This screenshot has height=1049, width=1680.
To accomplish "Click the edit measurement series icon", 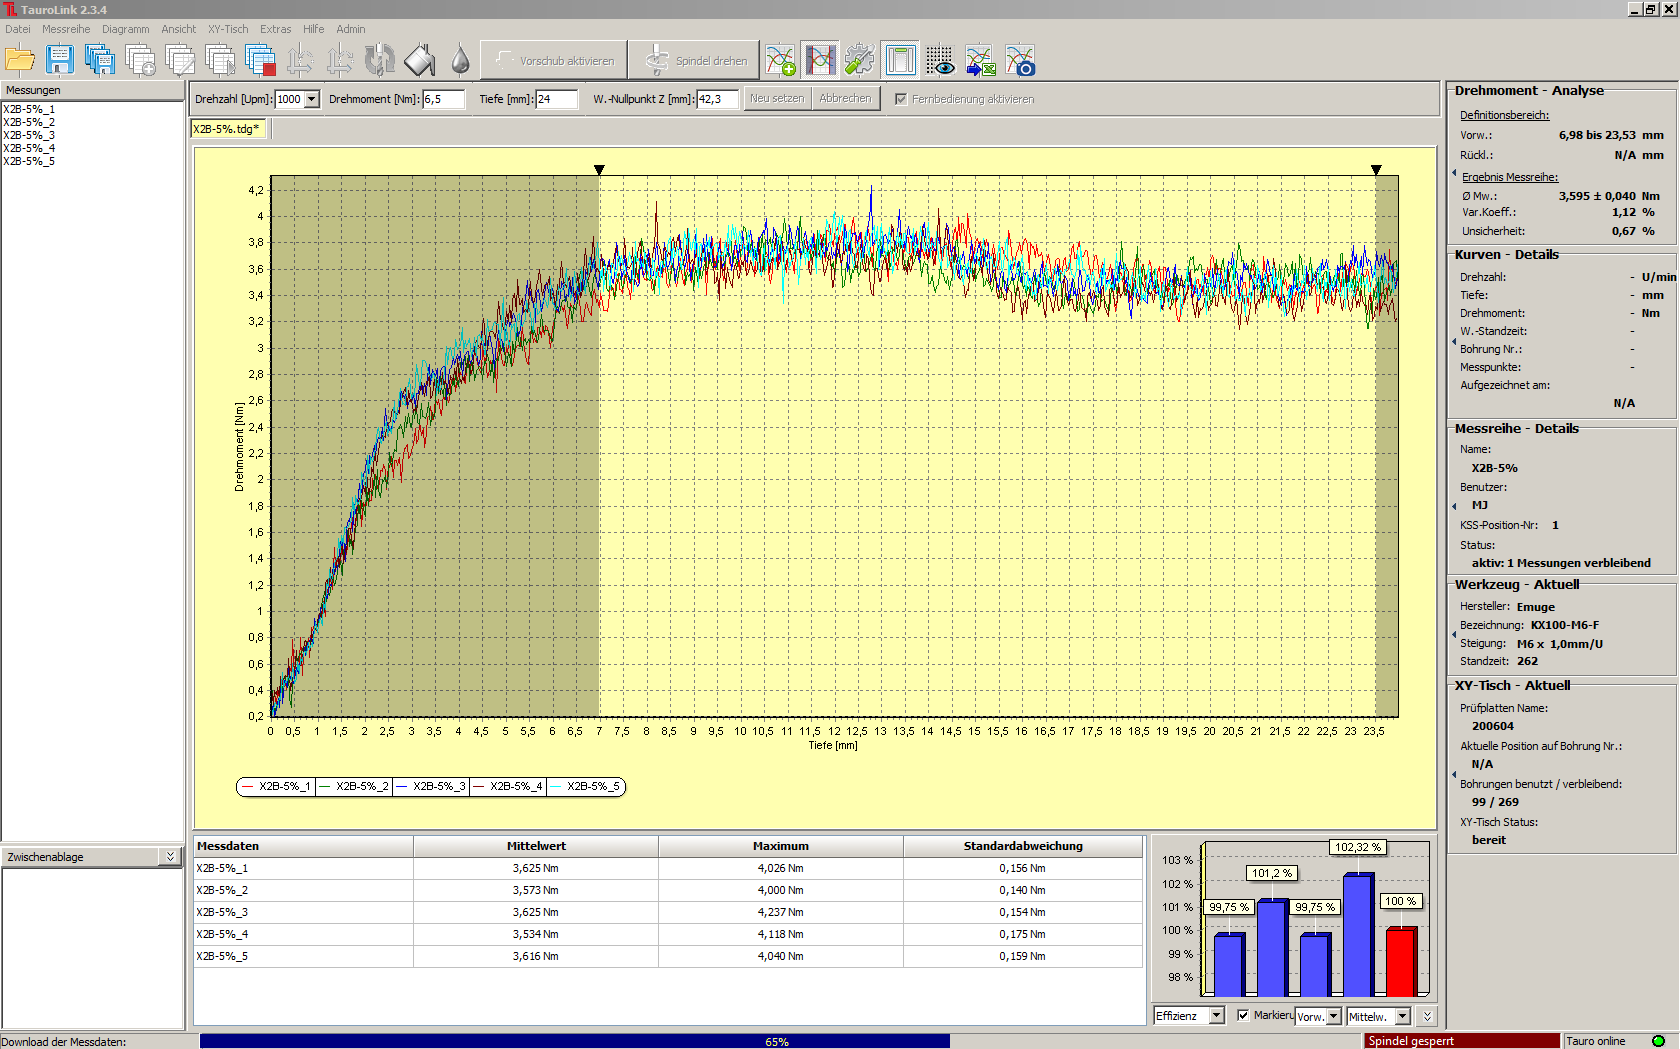I will 180,60.
